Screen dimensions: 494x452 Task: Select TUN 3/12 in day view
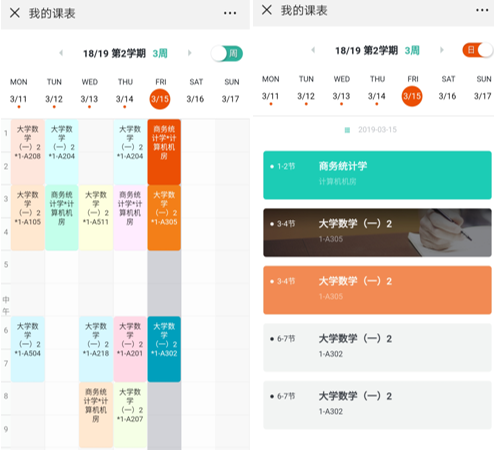tap(306, 89)
